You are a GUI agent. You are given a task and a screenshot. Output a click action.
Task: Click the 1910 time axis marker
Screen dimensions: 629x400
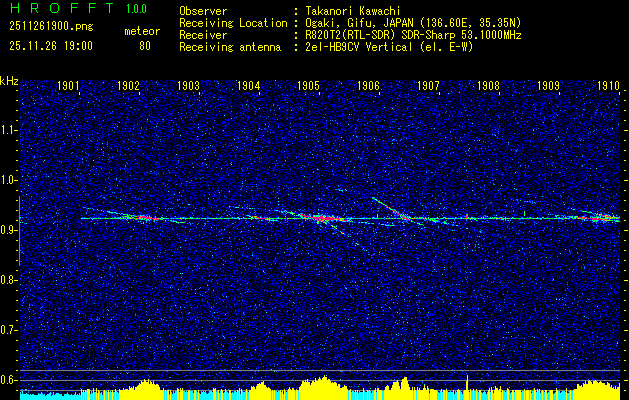click(608, 85)
